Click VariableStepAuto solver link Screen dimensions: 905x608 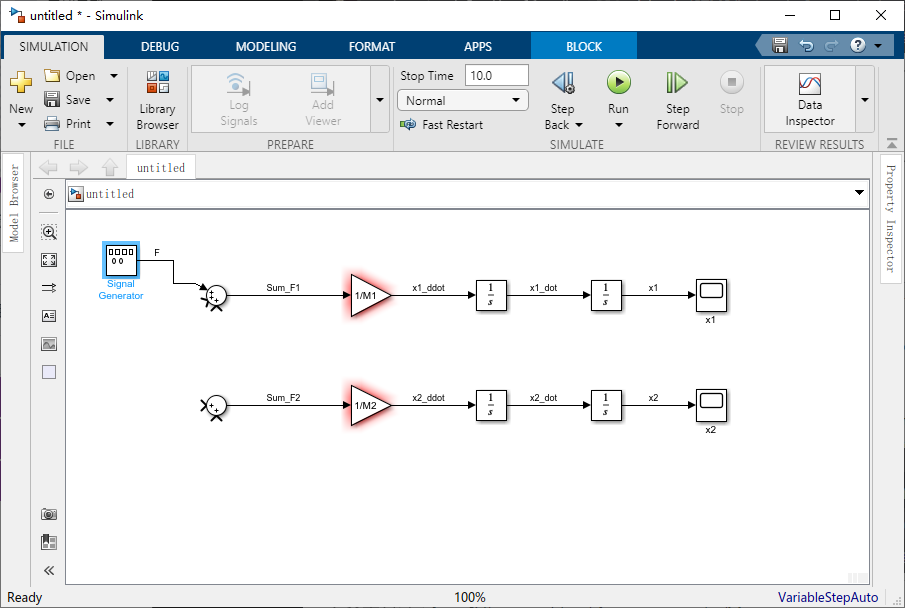coord(828,597)
